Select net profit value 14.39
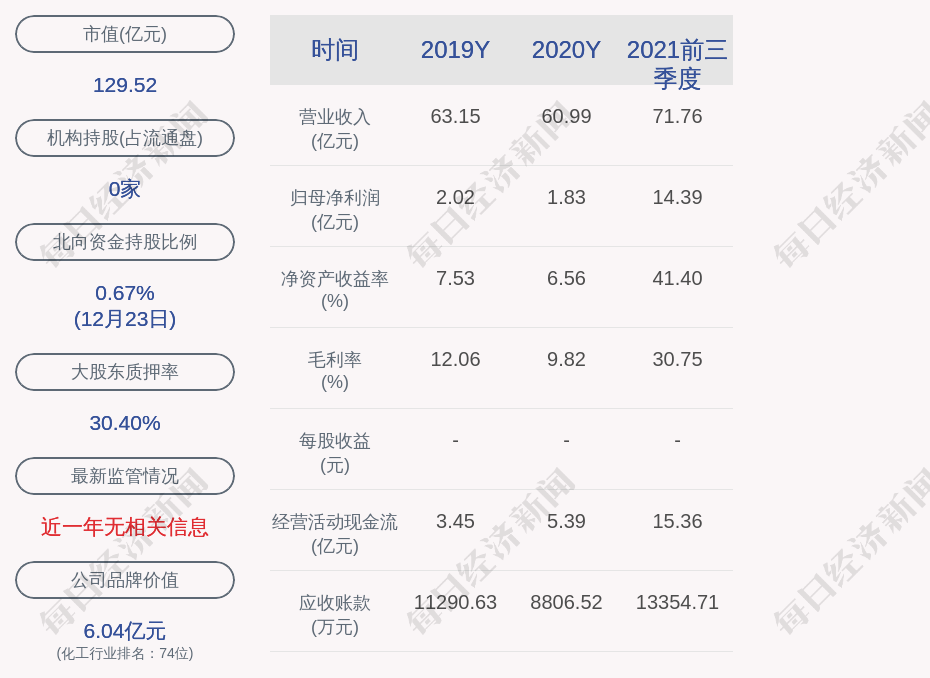This screenshot has height=678, width=930. coord(677,197)
